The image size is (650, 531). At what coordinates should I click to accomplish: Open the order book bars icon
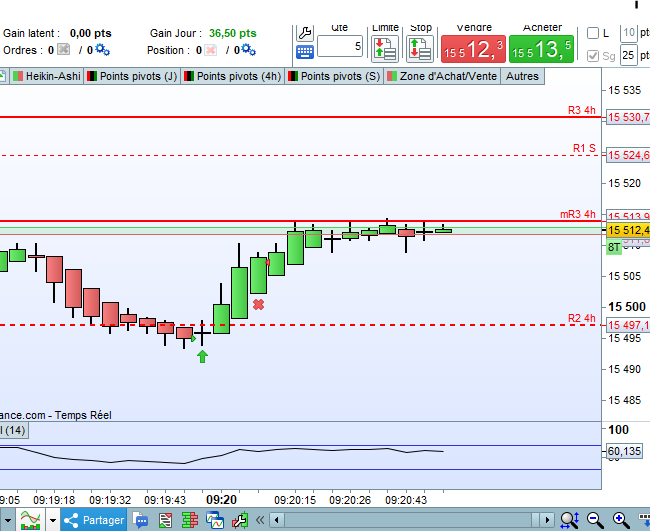click(x=190, y=520)
